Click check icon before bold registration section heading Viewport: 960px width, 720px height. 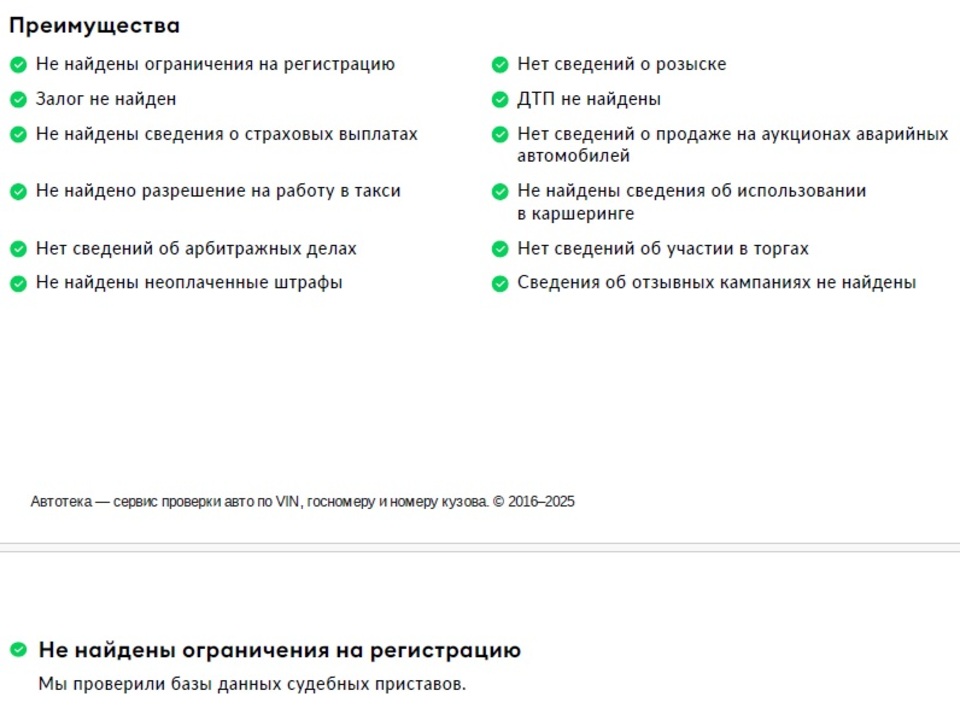click(18, 650)
